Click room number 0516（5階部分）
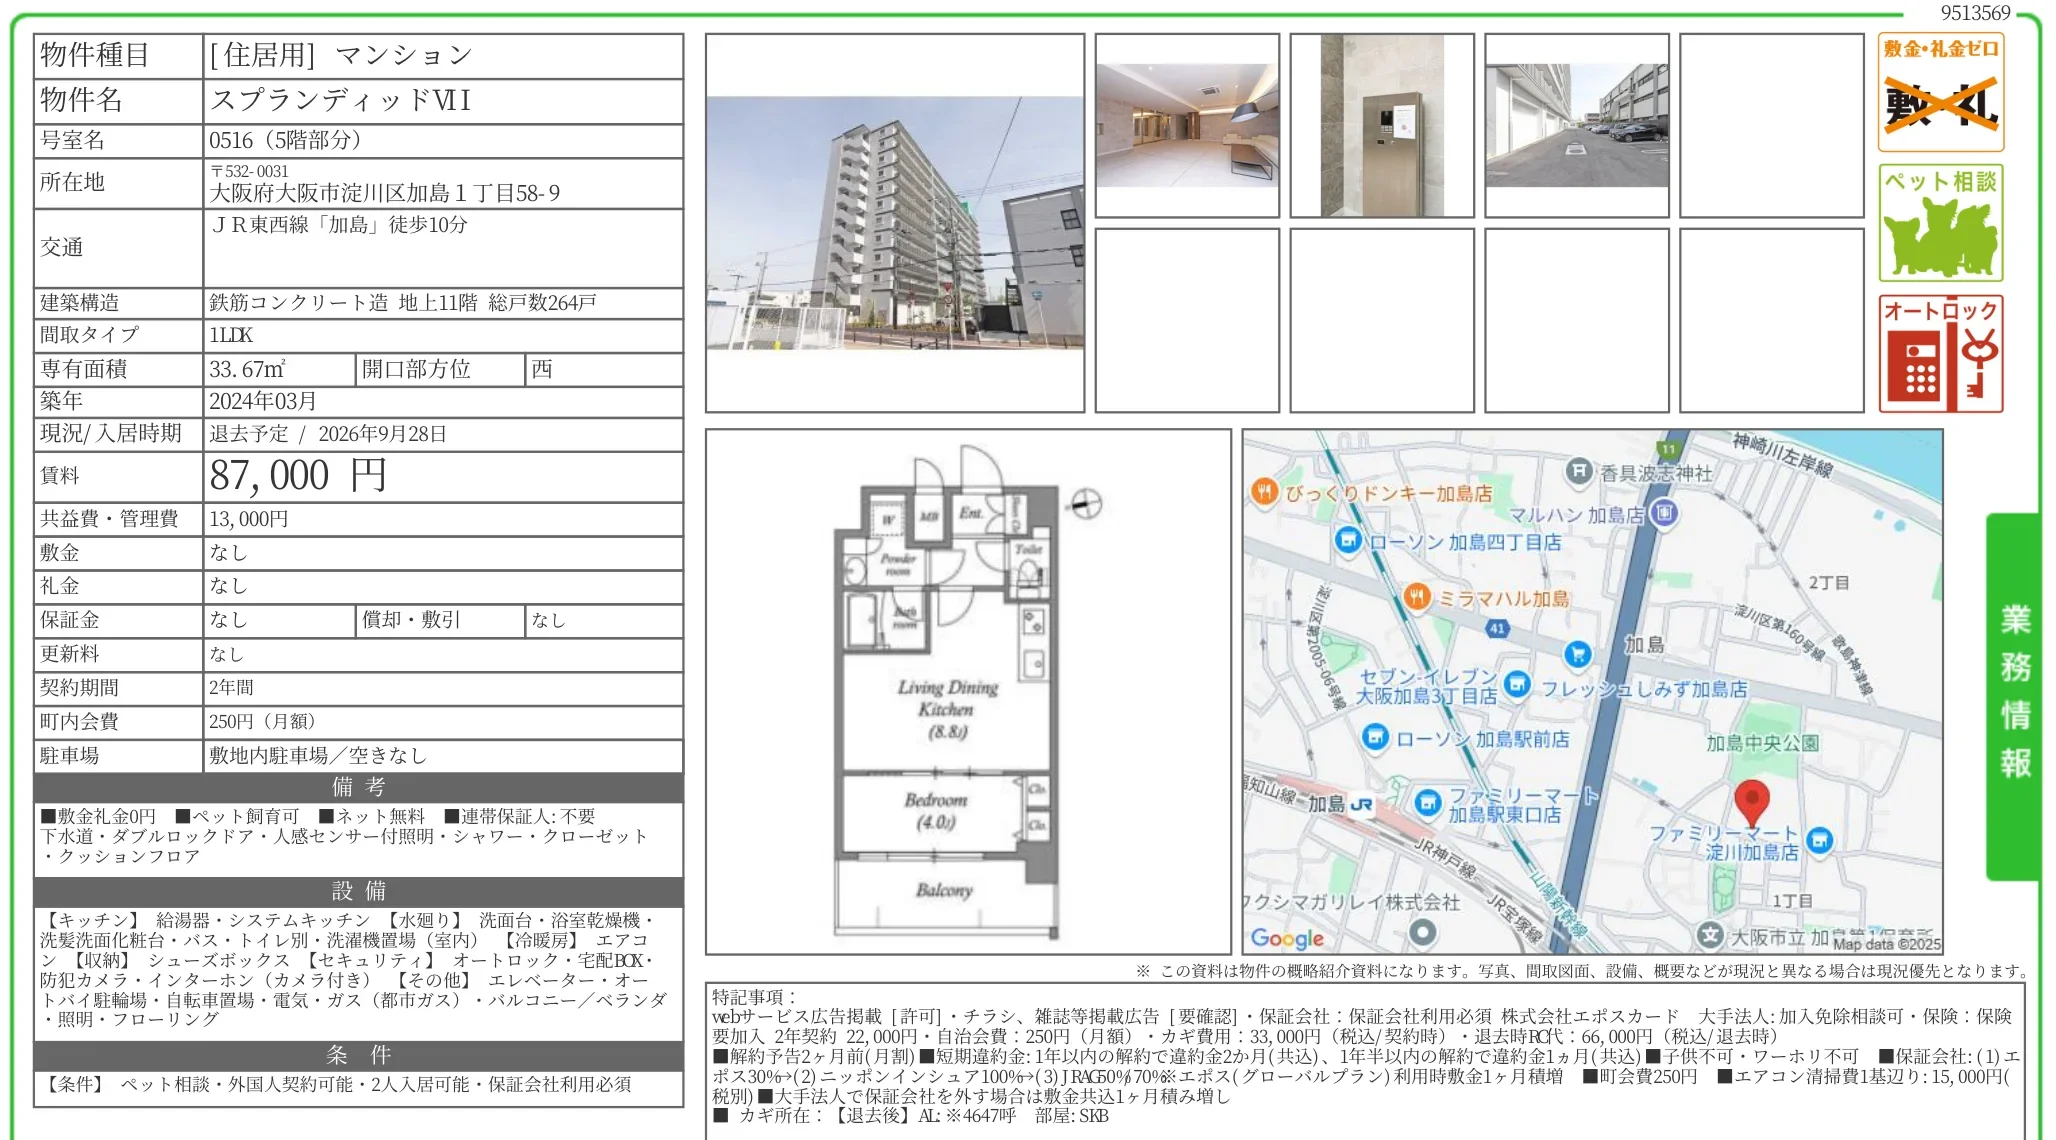2056x1140 pixels. [285, 140]
